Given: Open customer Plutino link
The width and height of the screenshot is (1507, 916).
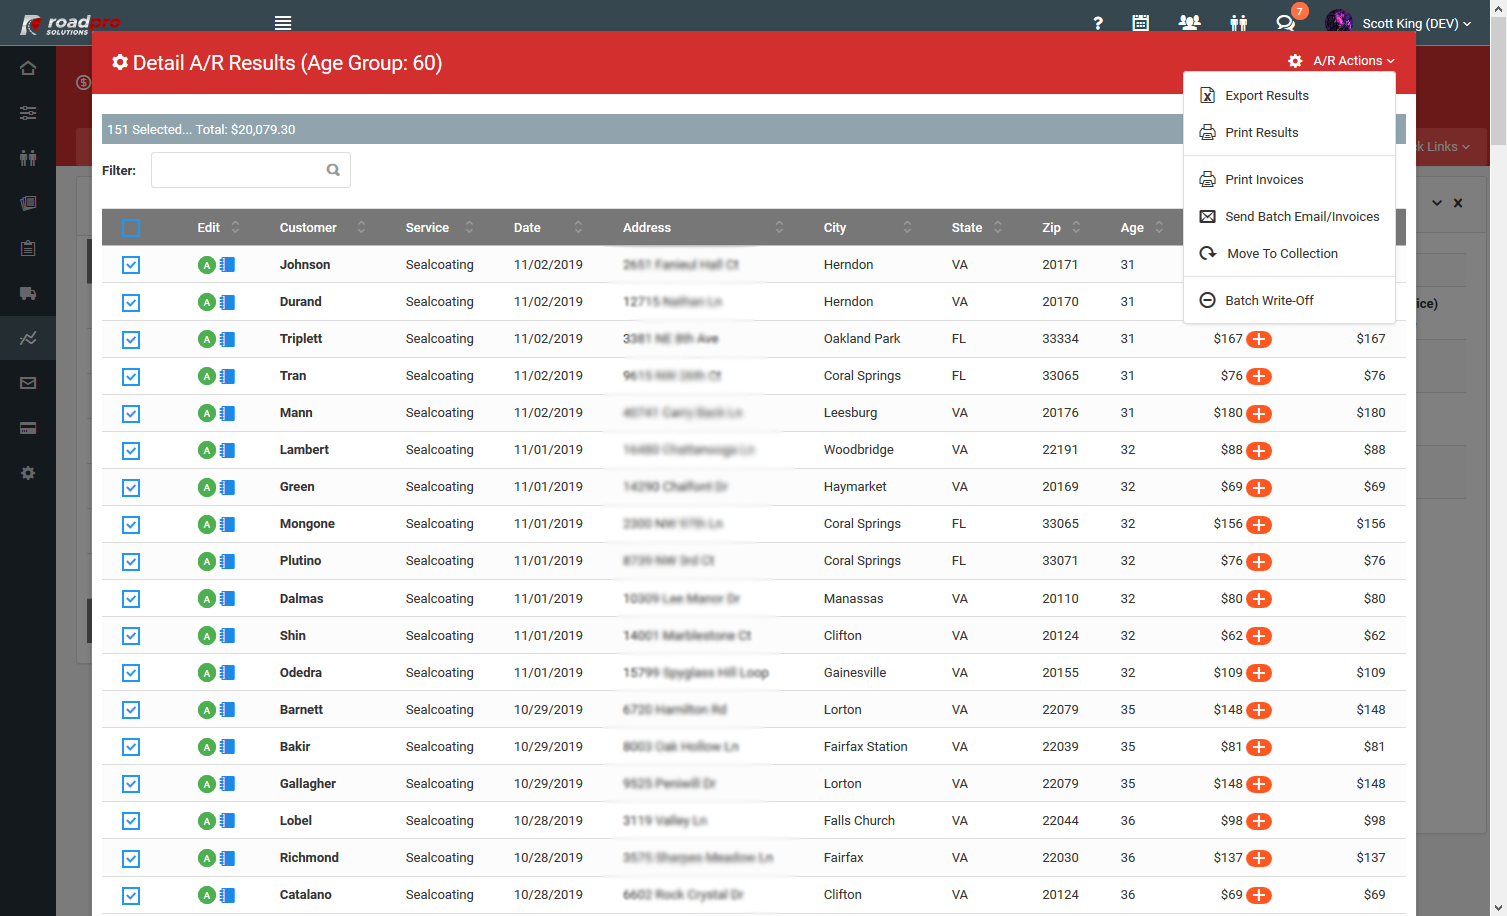Looking at the screenshot, I should 300,561.
